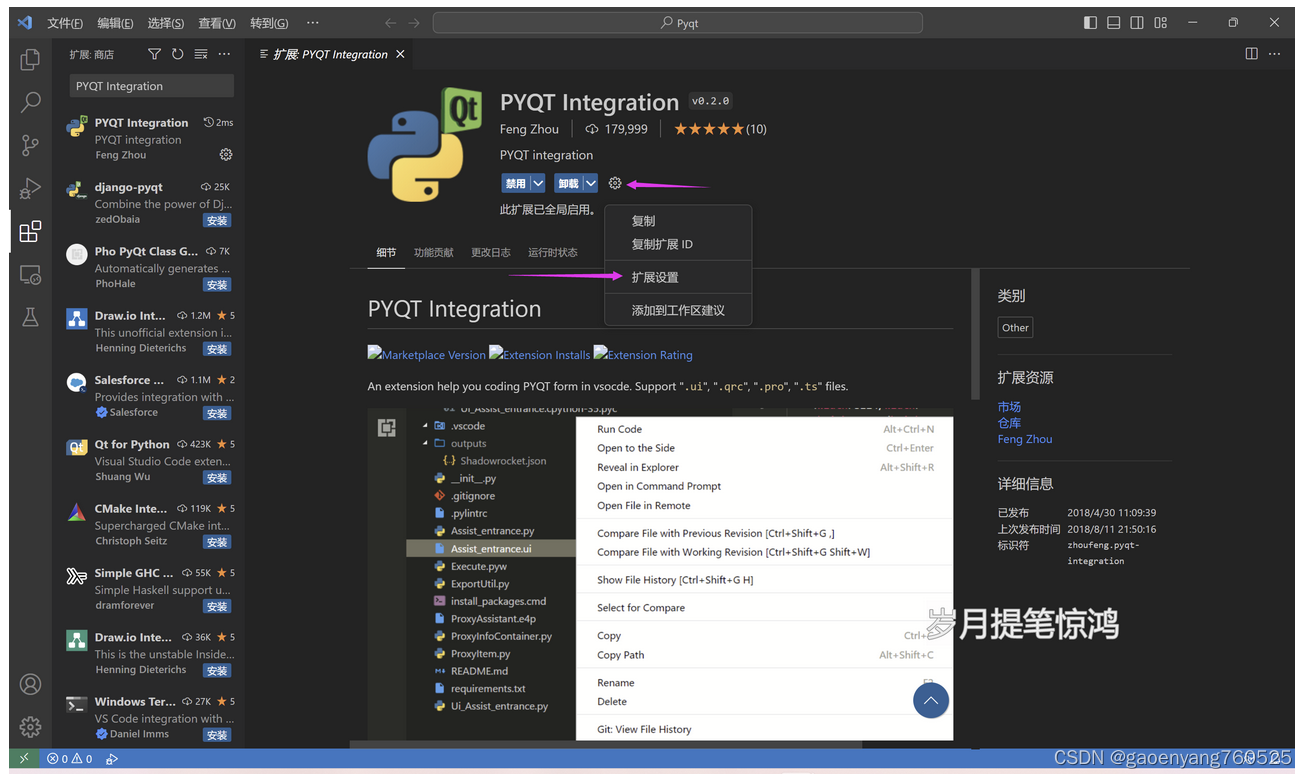Click the filter extensions funnel icon
Viewport: 1308px width, 778px height.
pyautogui.click(x=154, y=54)
